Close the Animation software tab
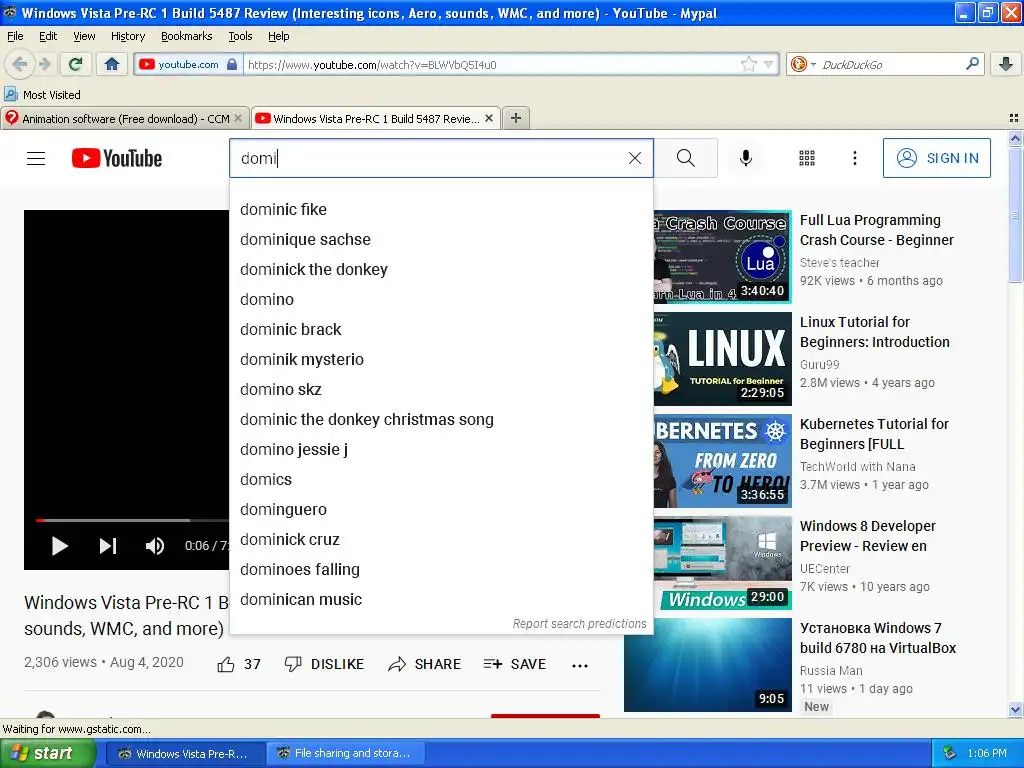 [x=238, y=118]
